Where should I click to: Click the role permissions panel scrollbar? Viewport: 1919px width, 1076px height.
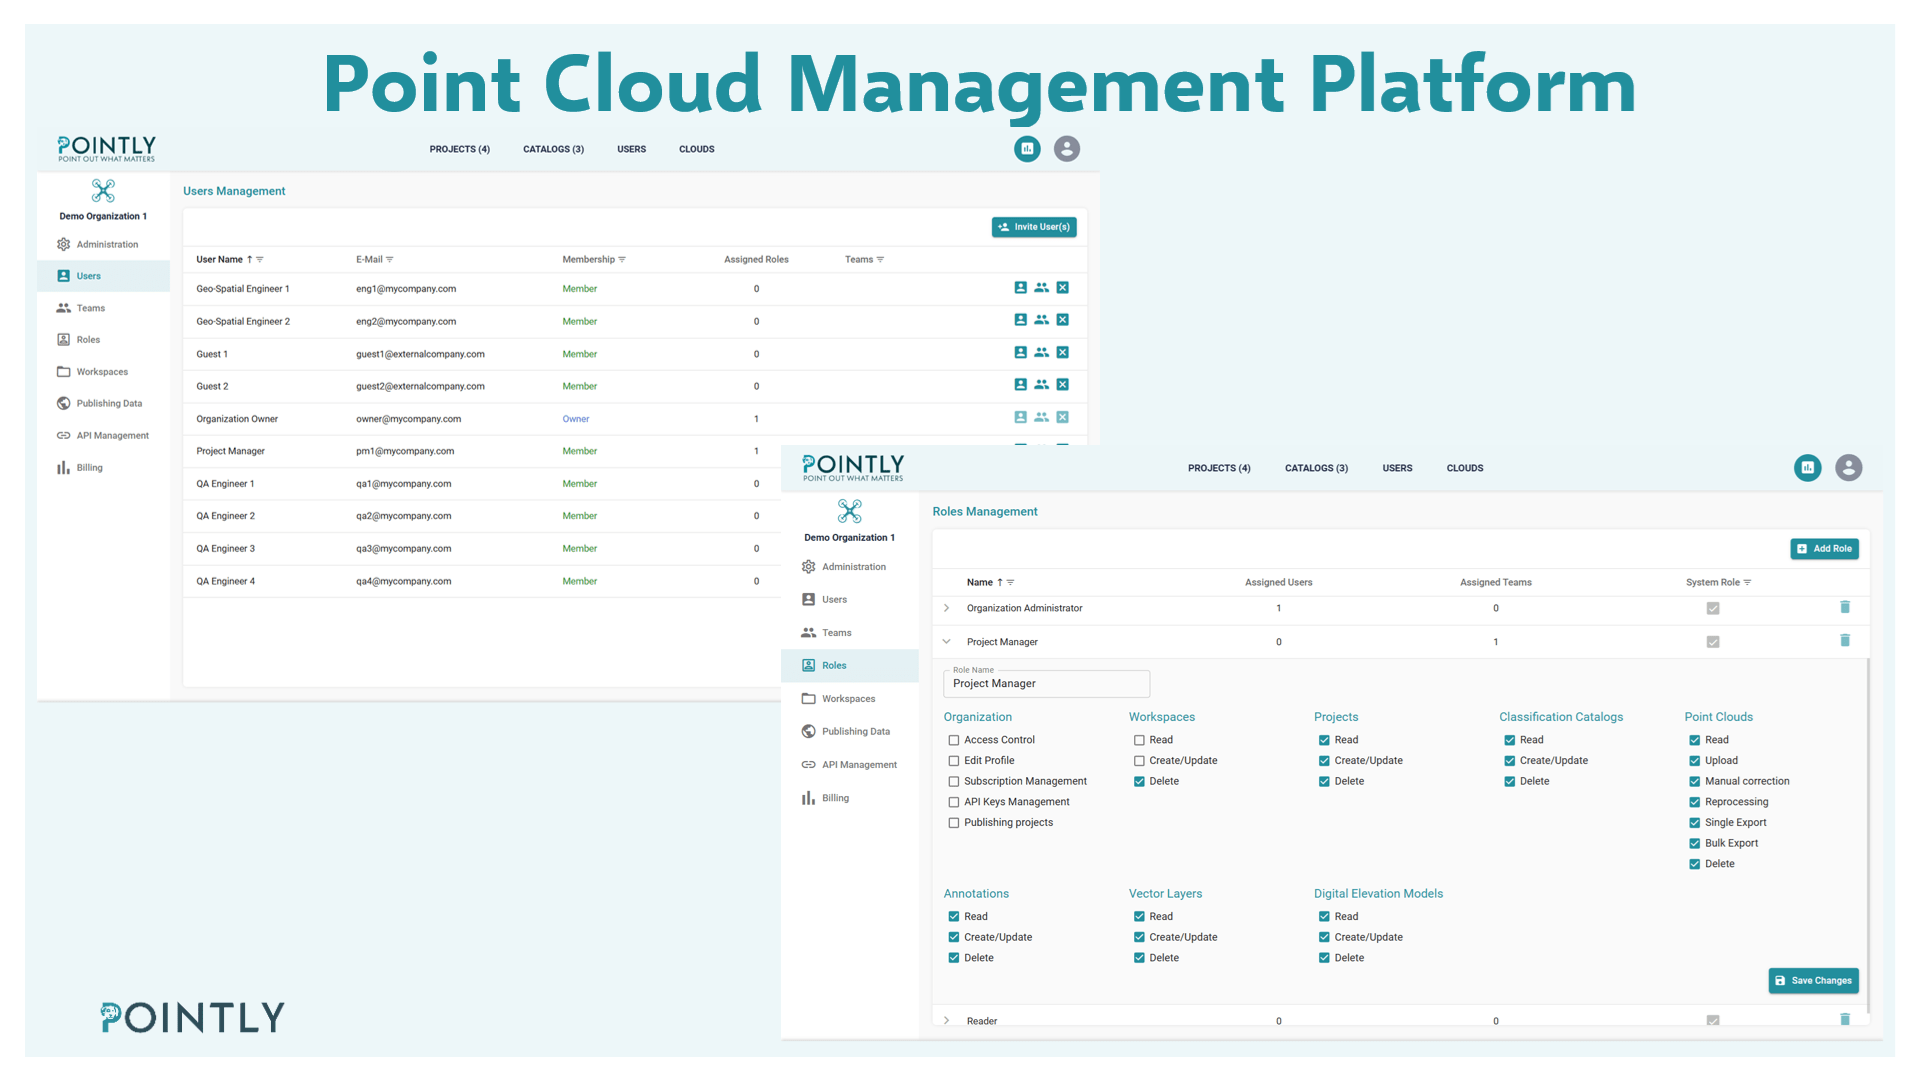click(1868, 830)
